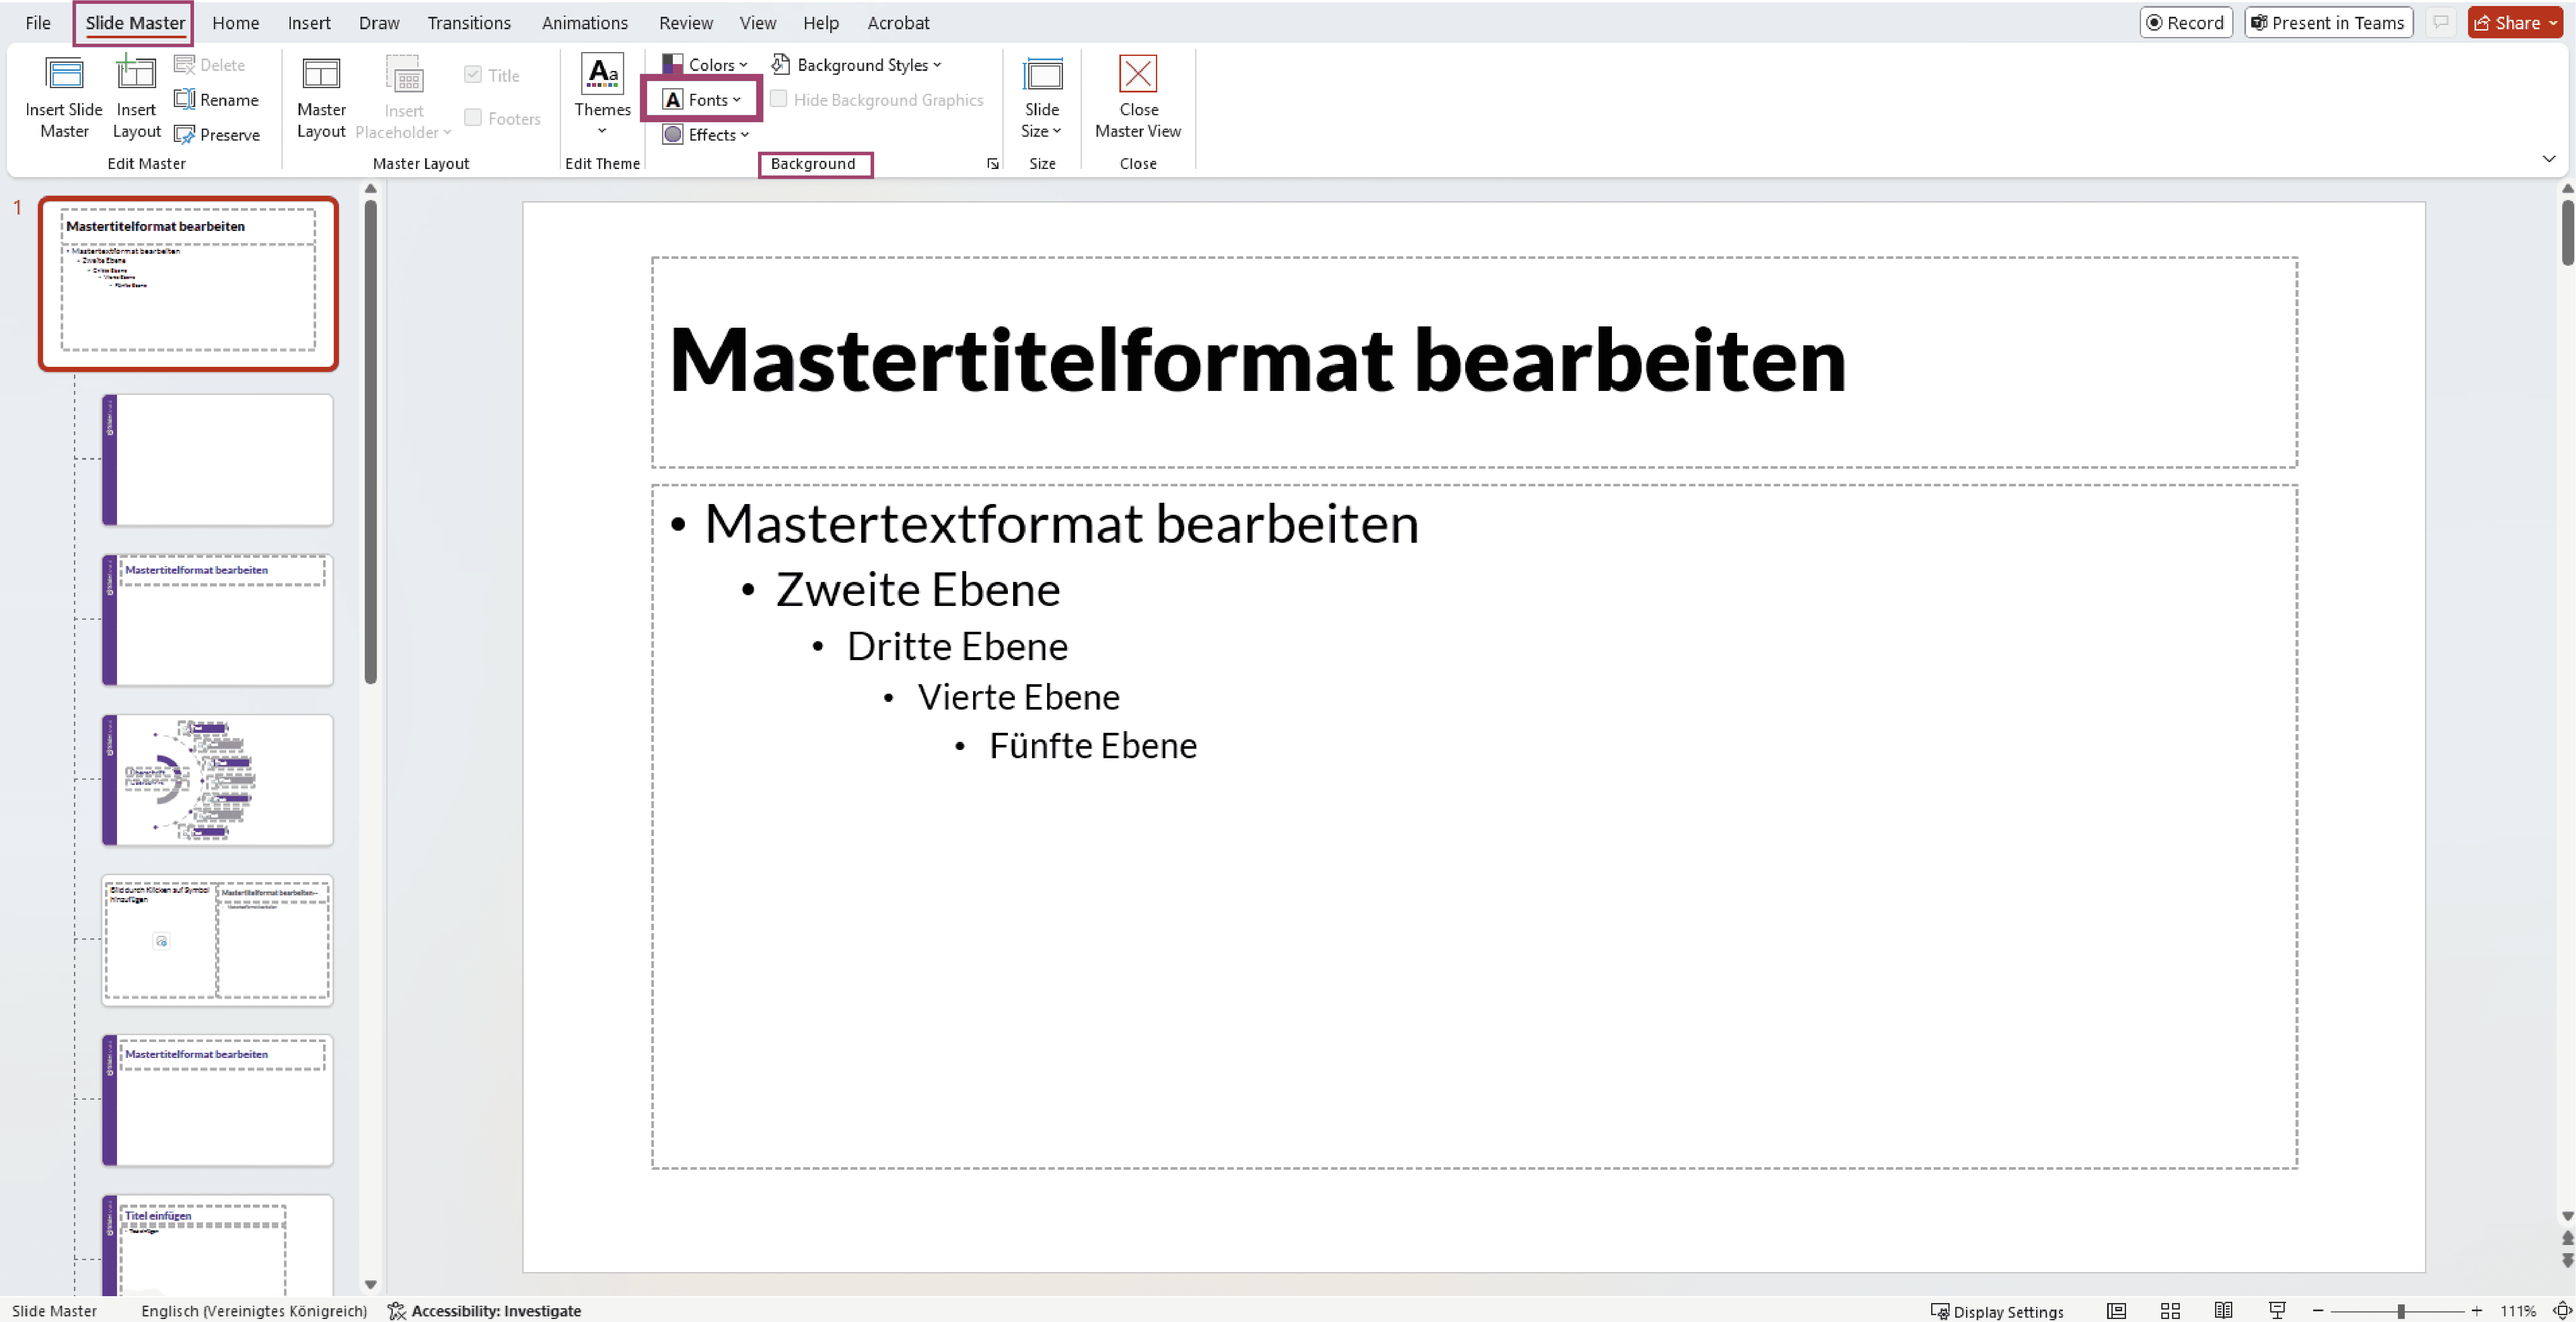Screen dimensions: 2576x1322
Task: Open the Transitions tab
Action: [469, 23]
